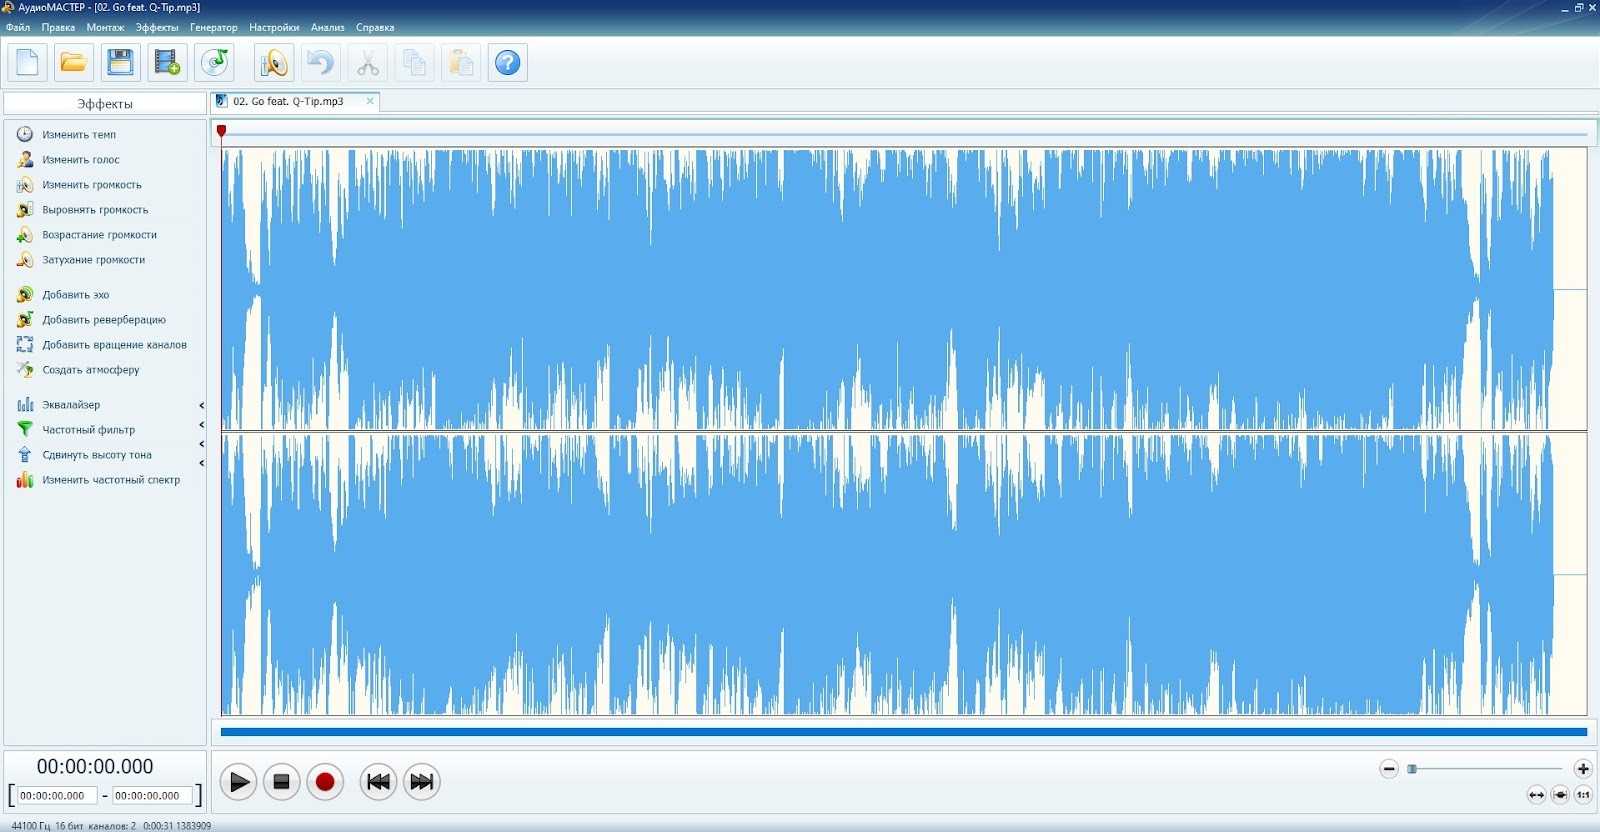Open the Монтаж menu
1600x832 pixels.
tap(105, 28)
